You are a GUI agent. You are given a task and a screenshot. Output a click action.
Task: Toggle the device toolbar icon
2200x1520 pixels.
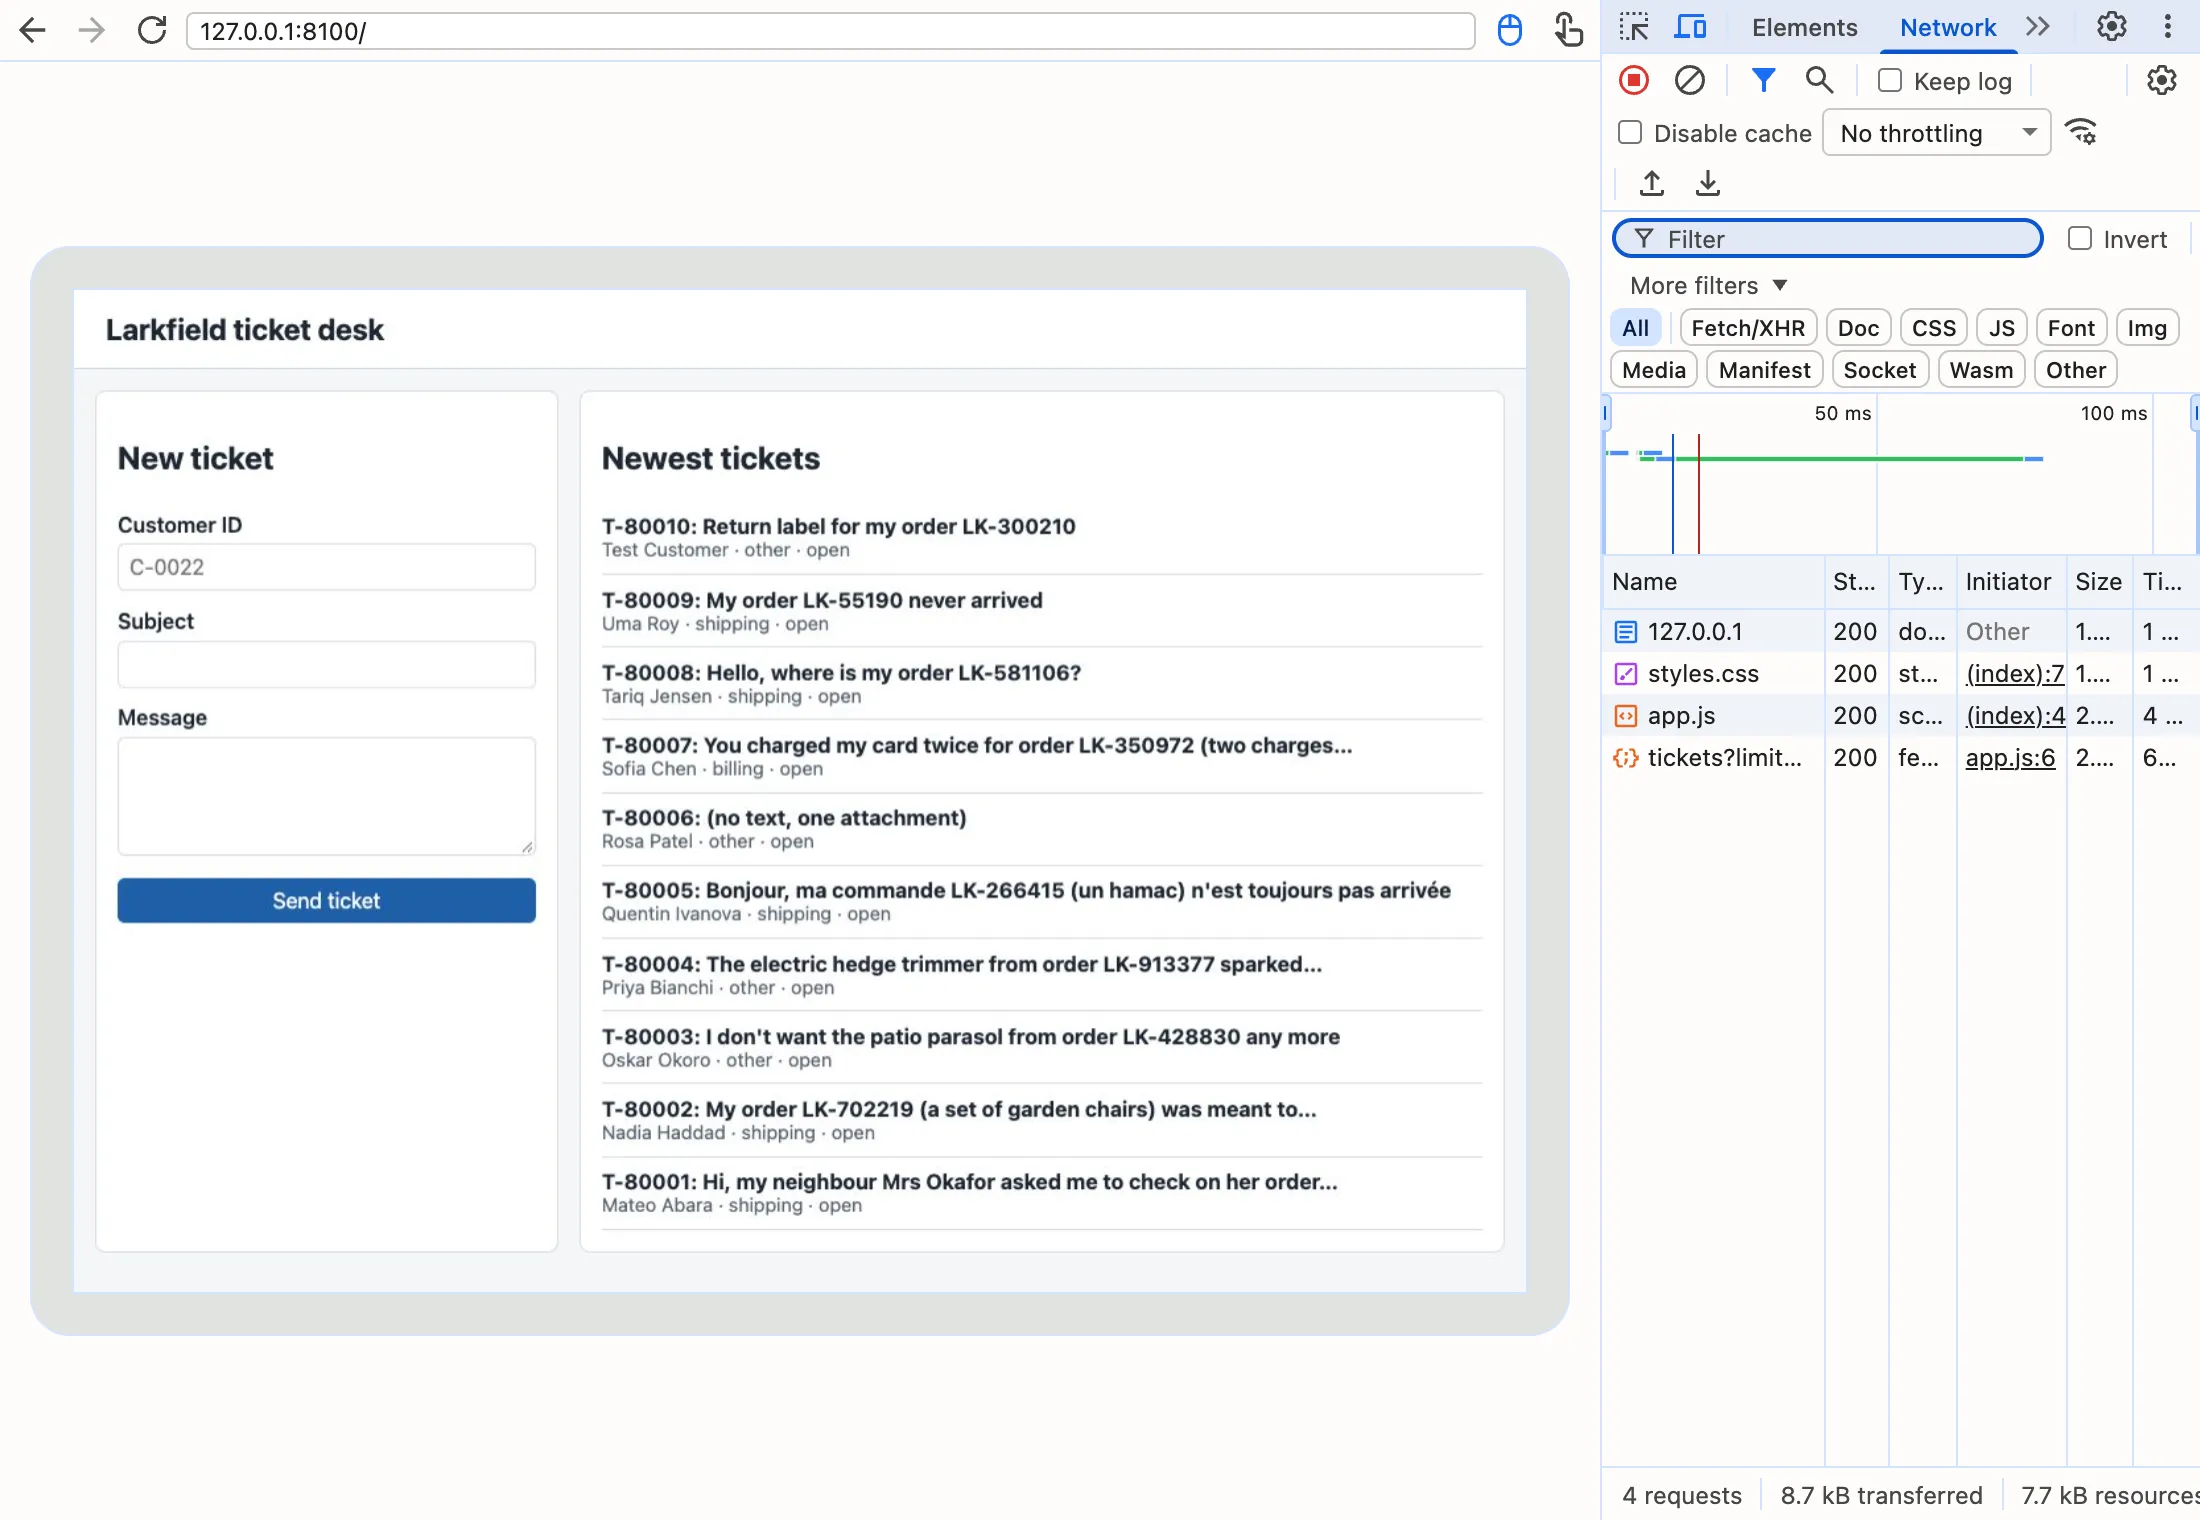tap(1690, 27)
